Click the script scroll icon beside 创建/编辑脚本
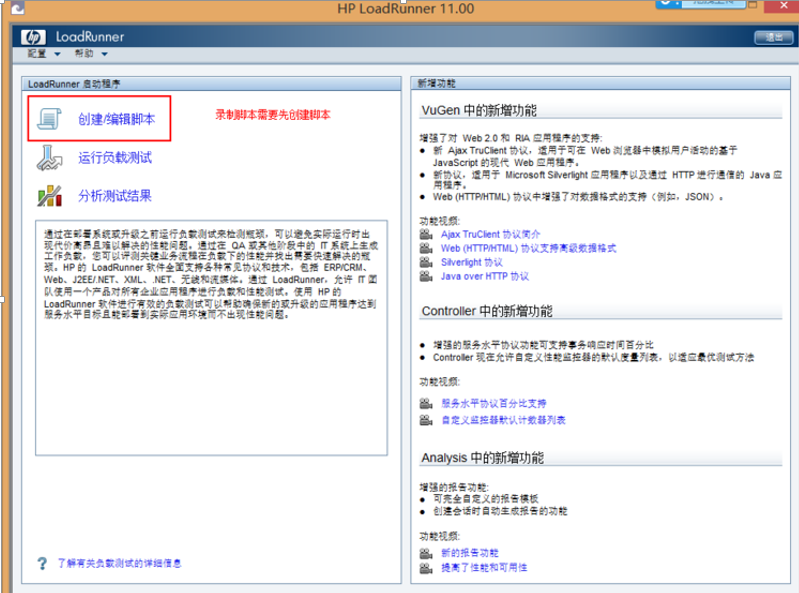799x593 pixels. [49, 119]
